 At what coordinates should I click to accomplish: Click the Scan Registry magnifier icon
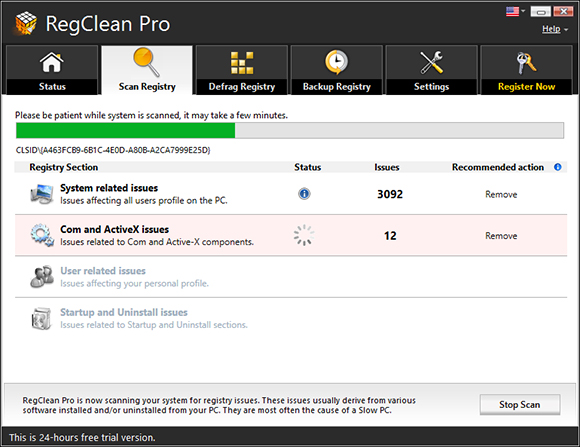(146, 62)
